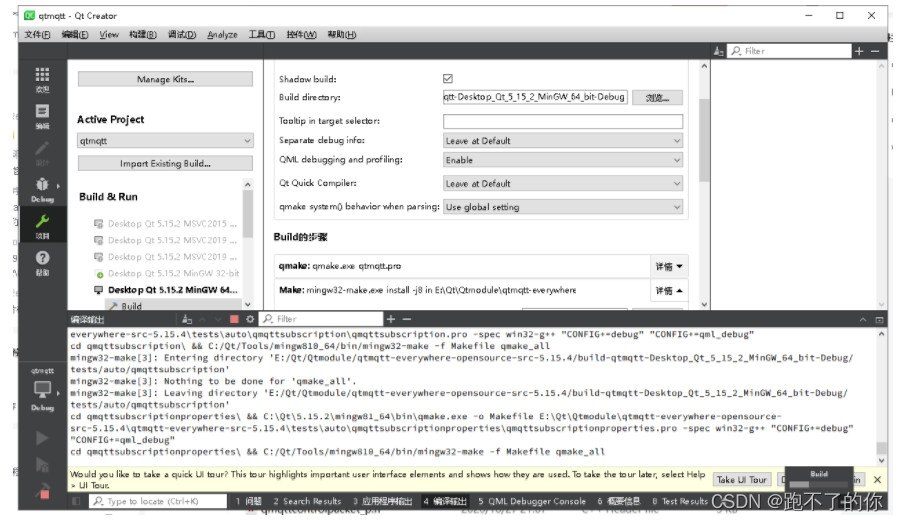The image size is (899, 521).
Task: Open the 文件(F) menu
Action: 37,34
